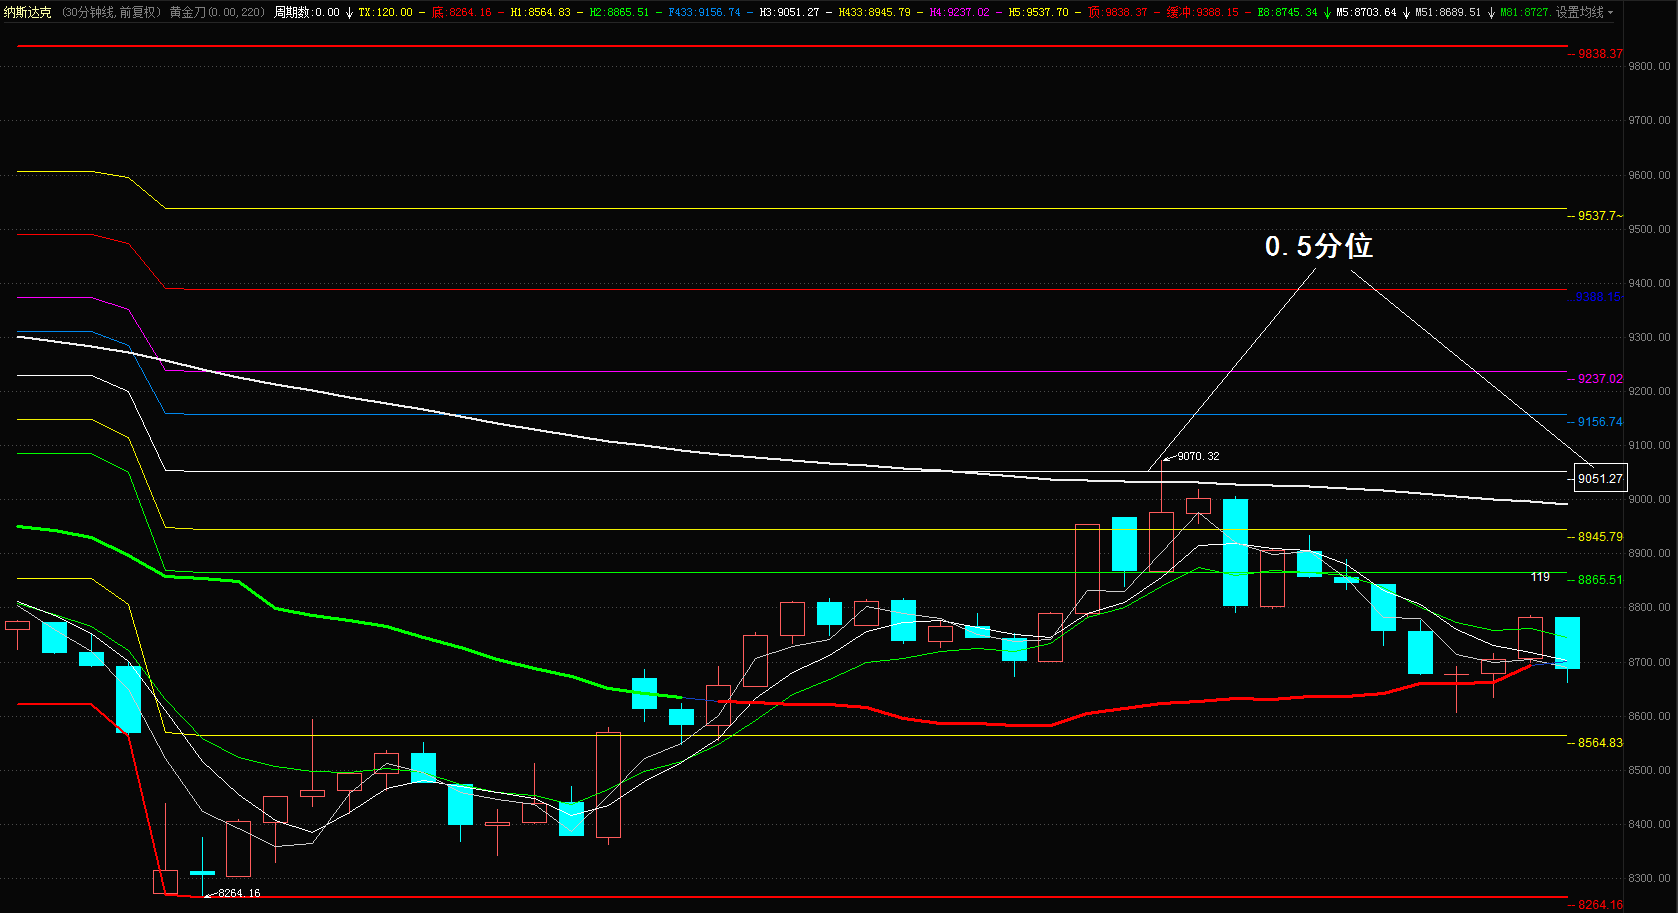This screenshot has height=913, width=1678.
Task: Select the 0.5分位 chart annotation
Action: tap(1318, 246)
